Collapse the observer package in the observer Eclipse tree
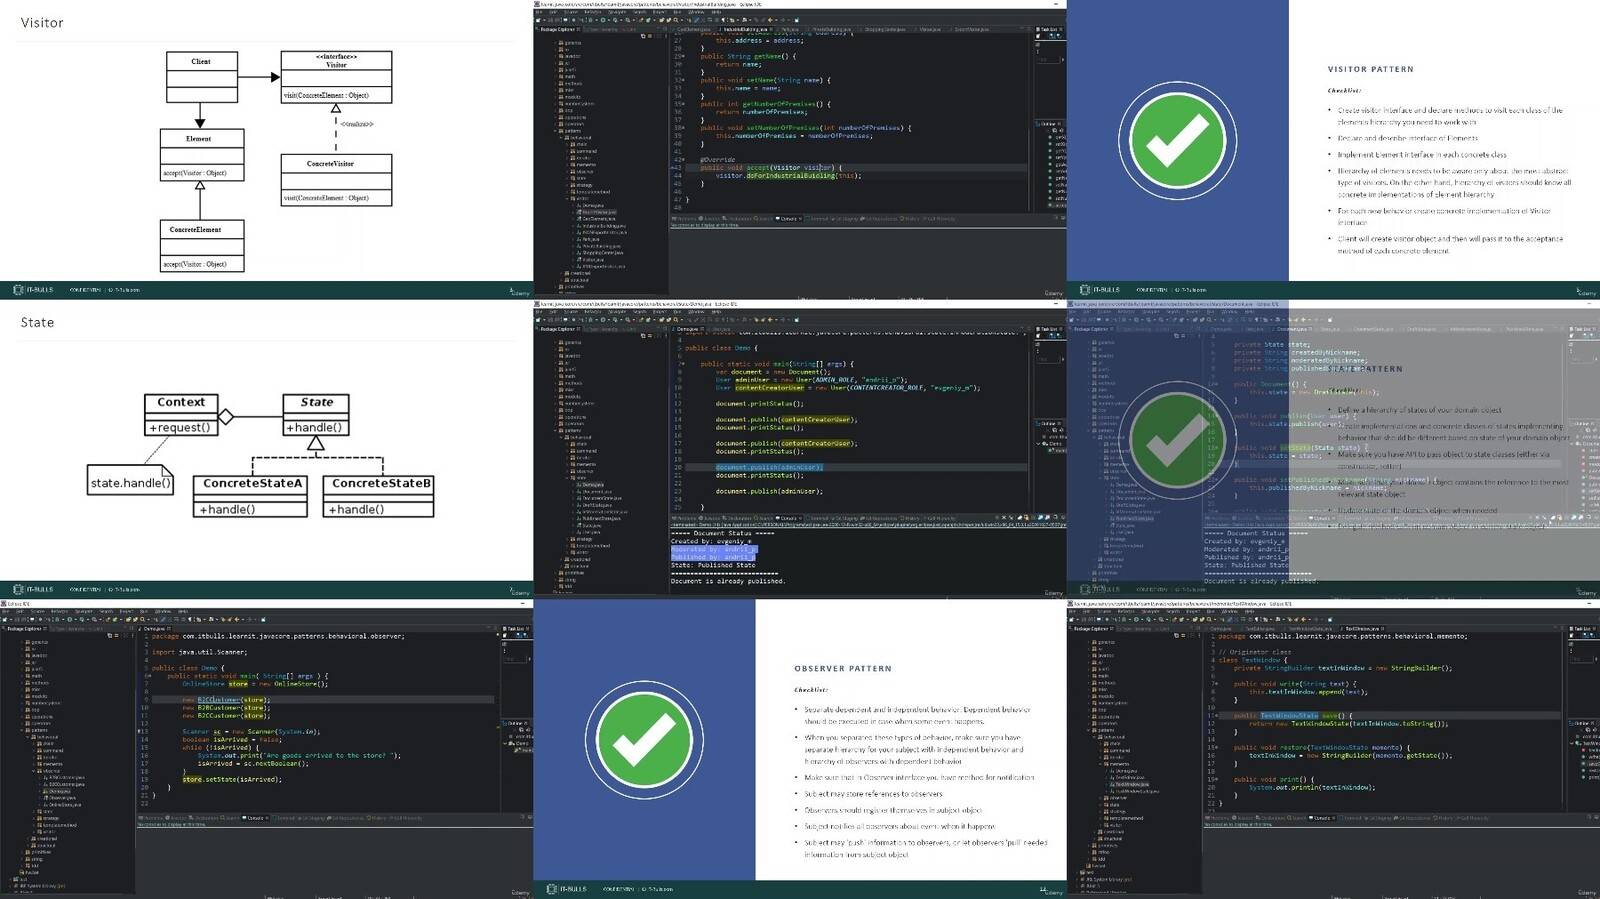The image size is (1600, 899). point(35,771)
